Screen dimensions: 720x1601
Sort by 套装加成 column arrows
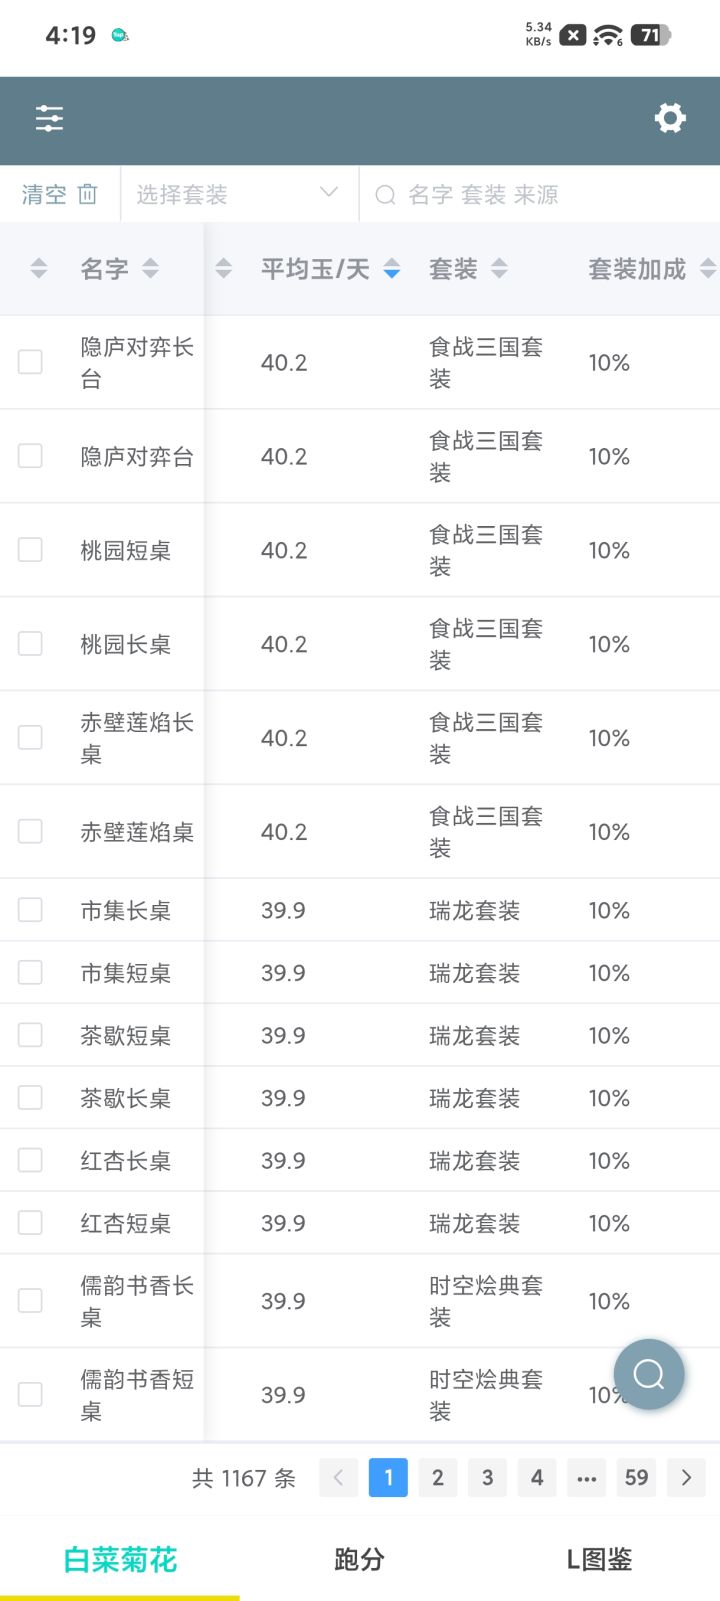point(707,269)
